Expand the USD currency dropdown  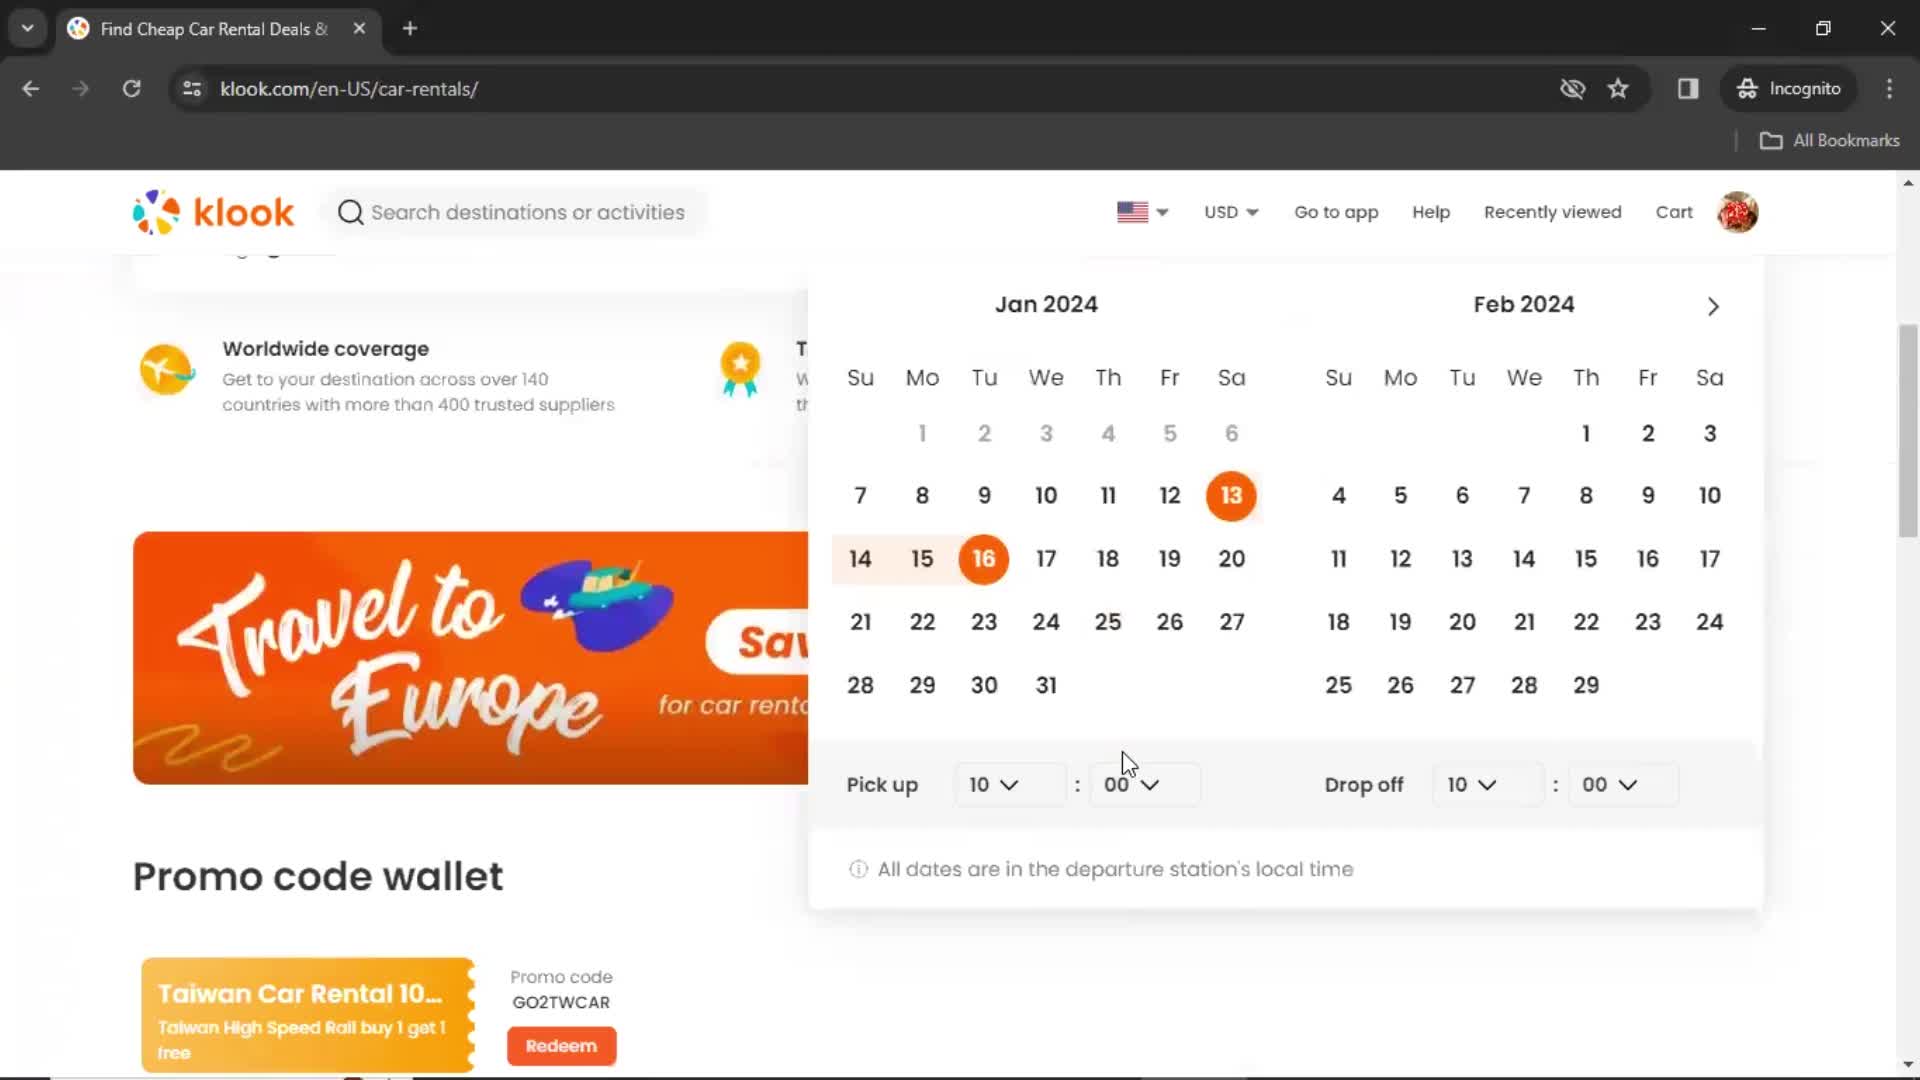pos(1230,212)
